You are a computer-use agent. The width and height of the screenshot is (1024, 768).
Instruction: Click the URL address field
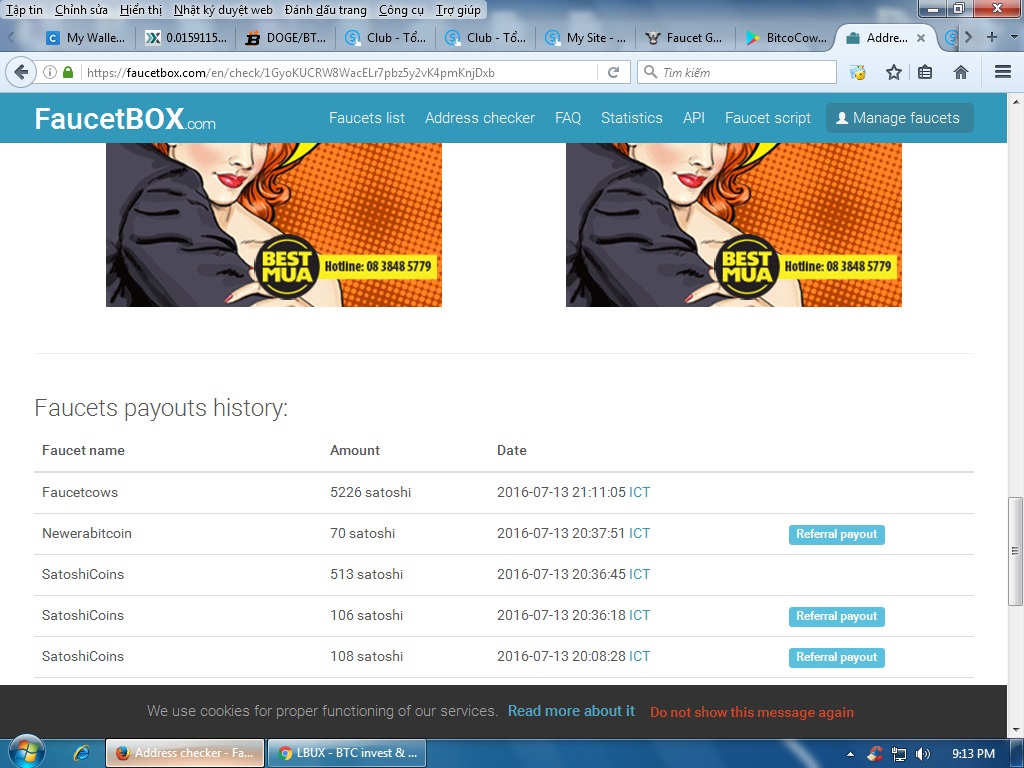click(x=340, y=72)
